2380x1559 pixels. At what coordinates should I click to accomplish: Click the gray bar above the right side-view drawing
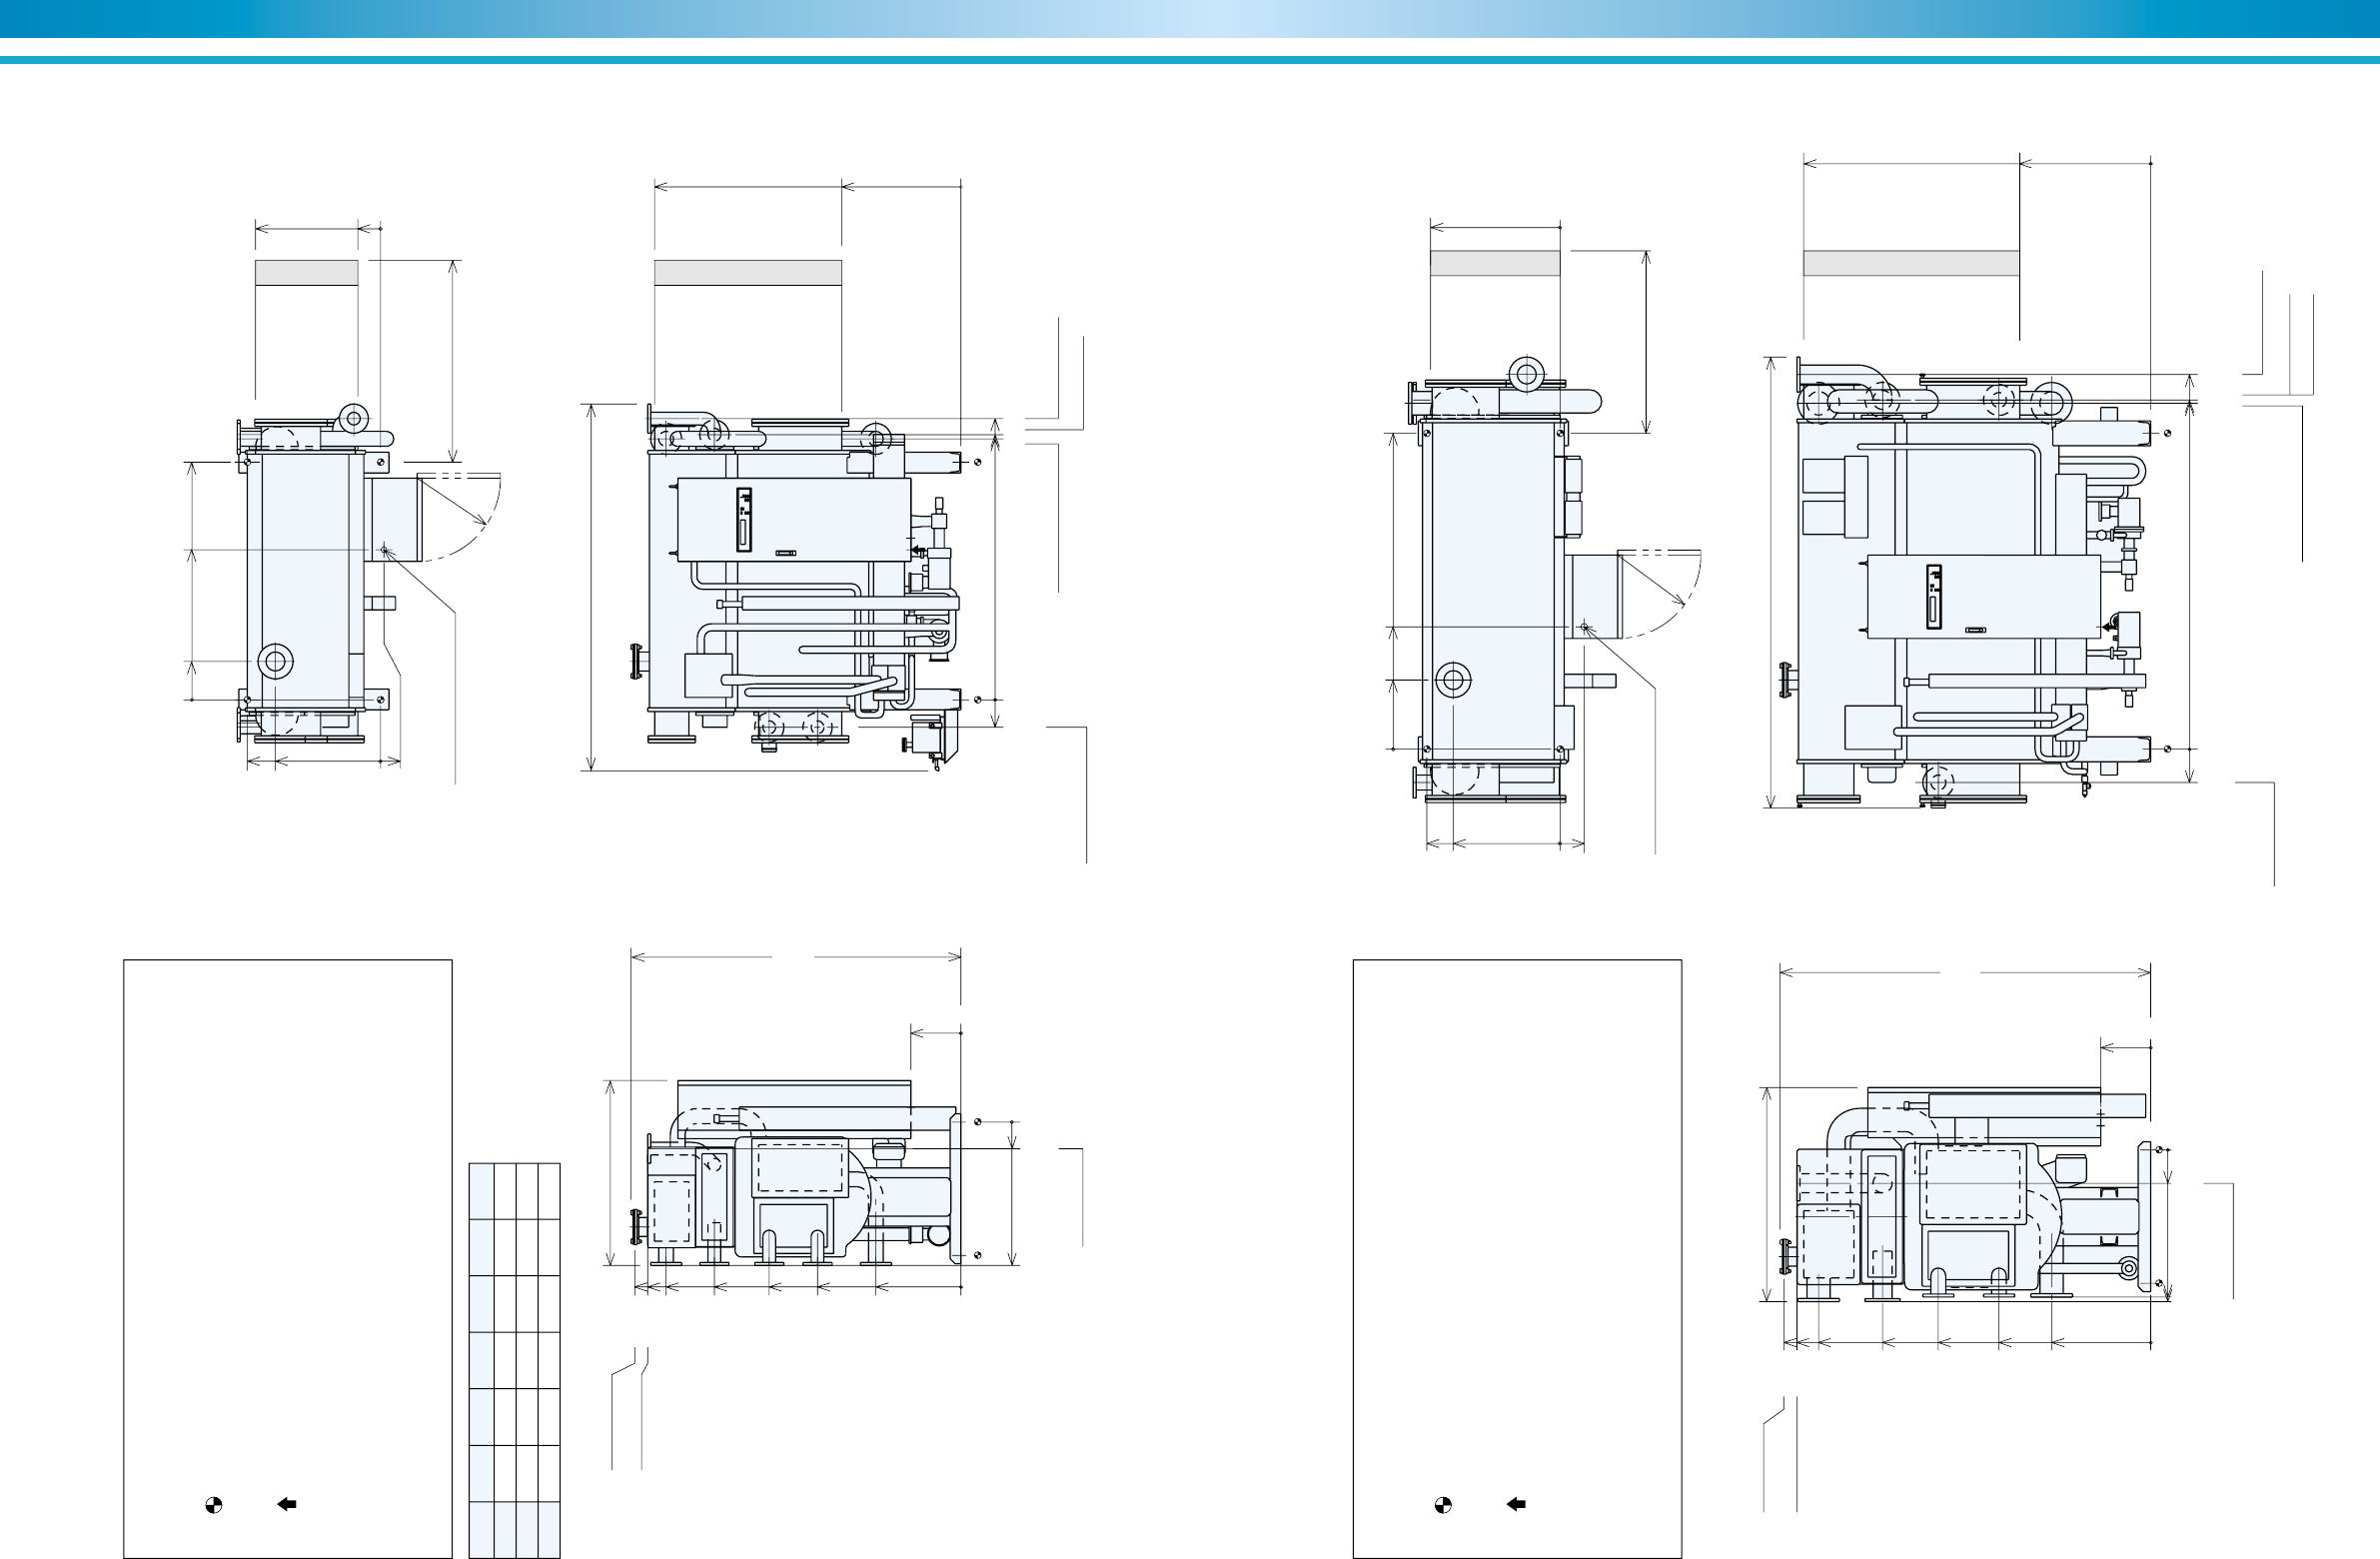pyautogui.click(x=1494, y=263)
